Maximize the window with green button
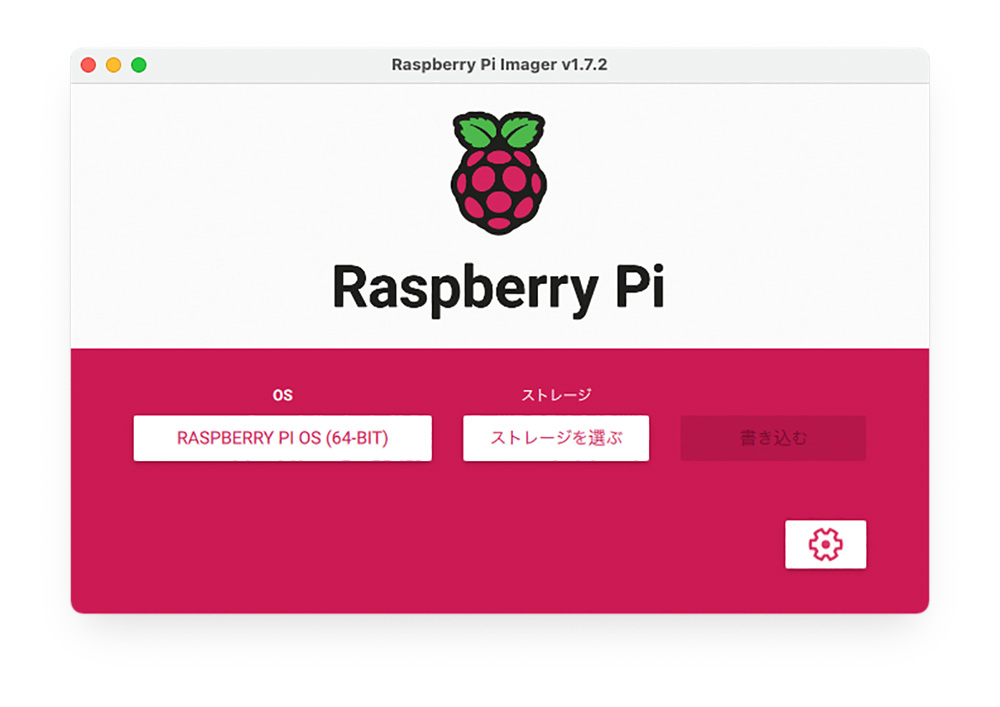 tap(139, 65)
